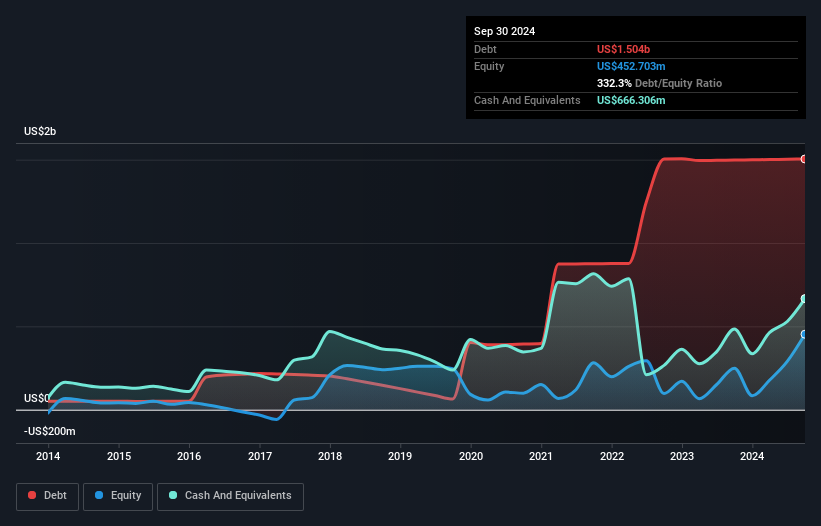The image size is (821, 526).
Task: Click the 2022 x-axis label
Action: coord(612,456)
